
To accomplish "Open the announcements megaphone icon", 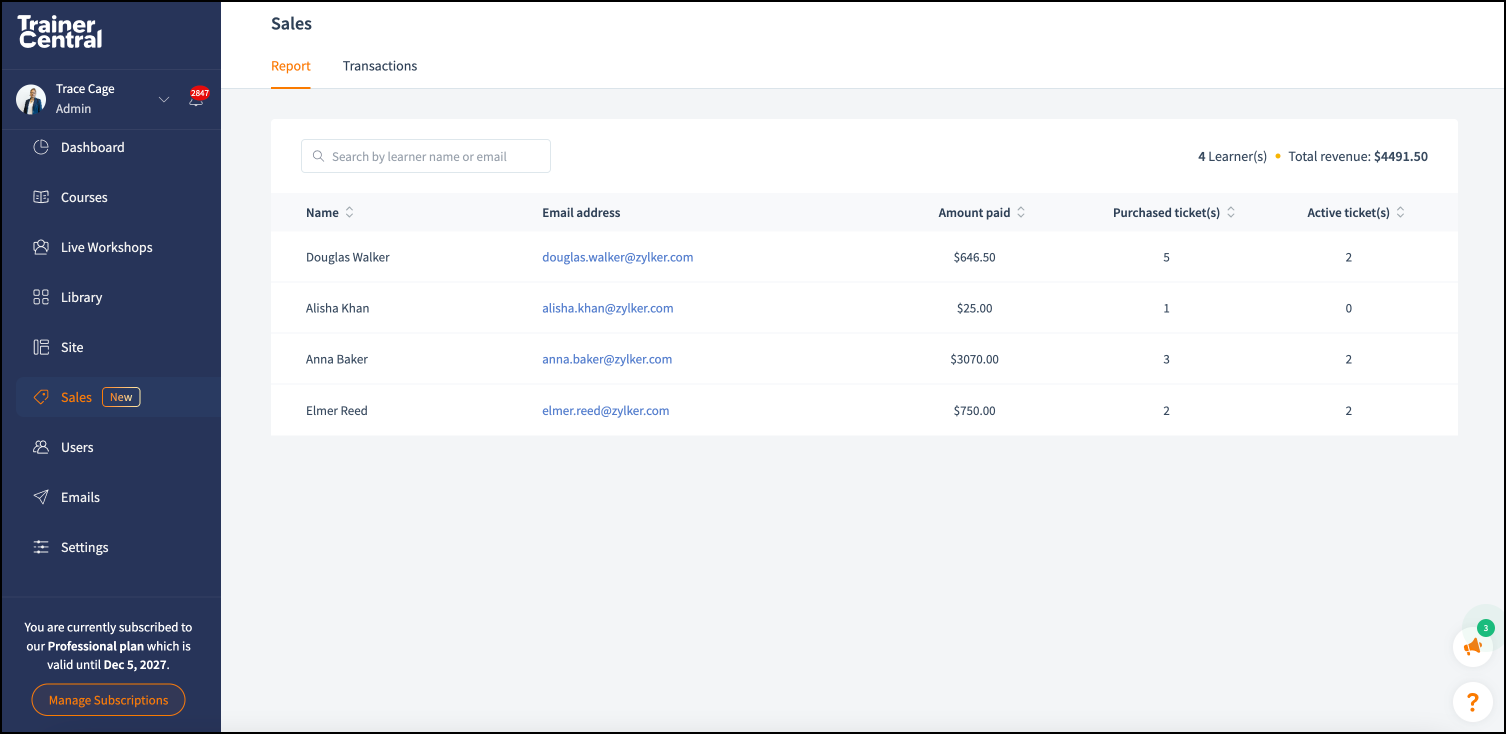I will pyautogui.click(x=1472, y=647).
